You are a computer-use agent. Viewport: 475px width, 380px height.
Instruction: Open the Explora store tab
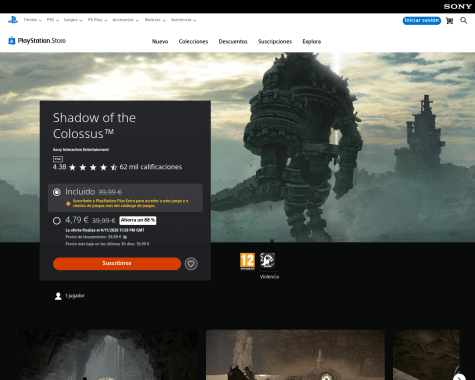[312, 42]
